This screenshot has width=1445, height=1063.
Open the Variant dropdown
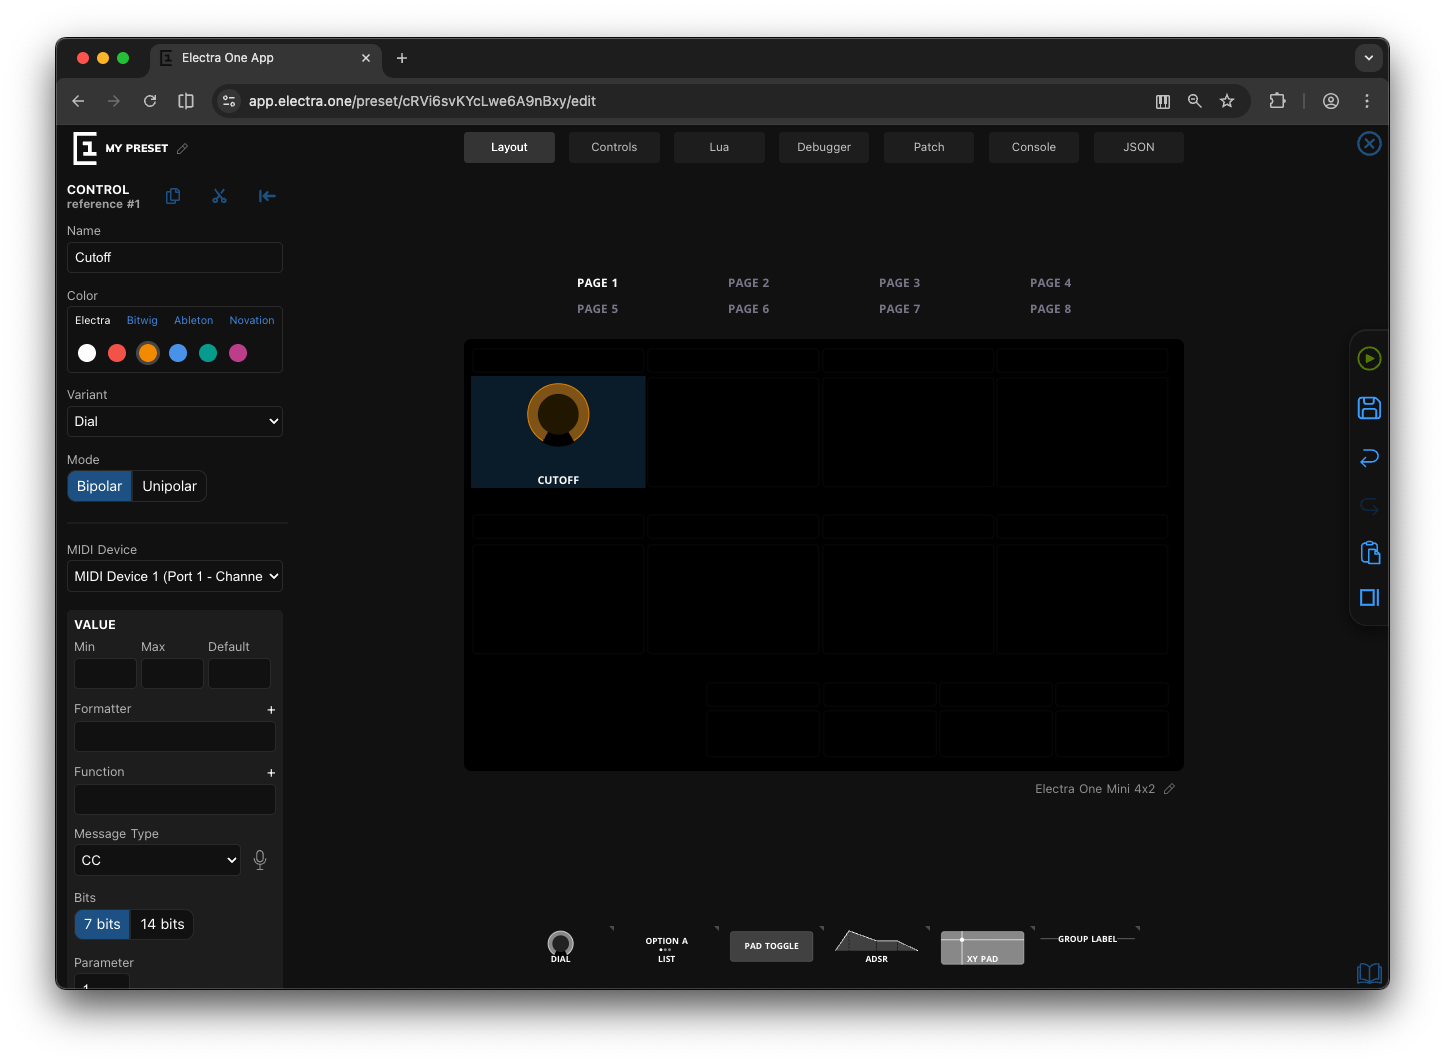tap(175, 422)
